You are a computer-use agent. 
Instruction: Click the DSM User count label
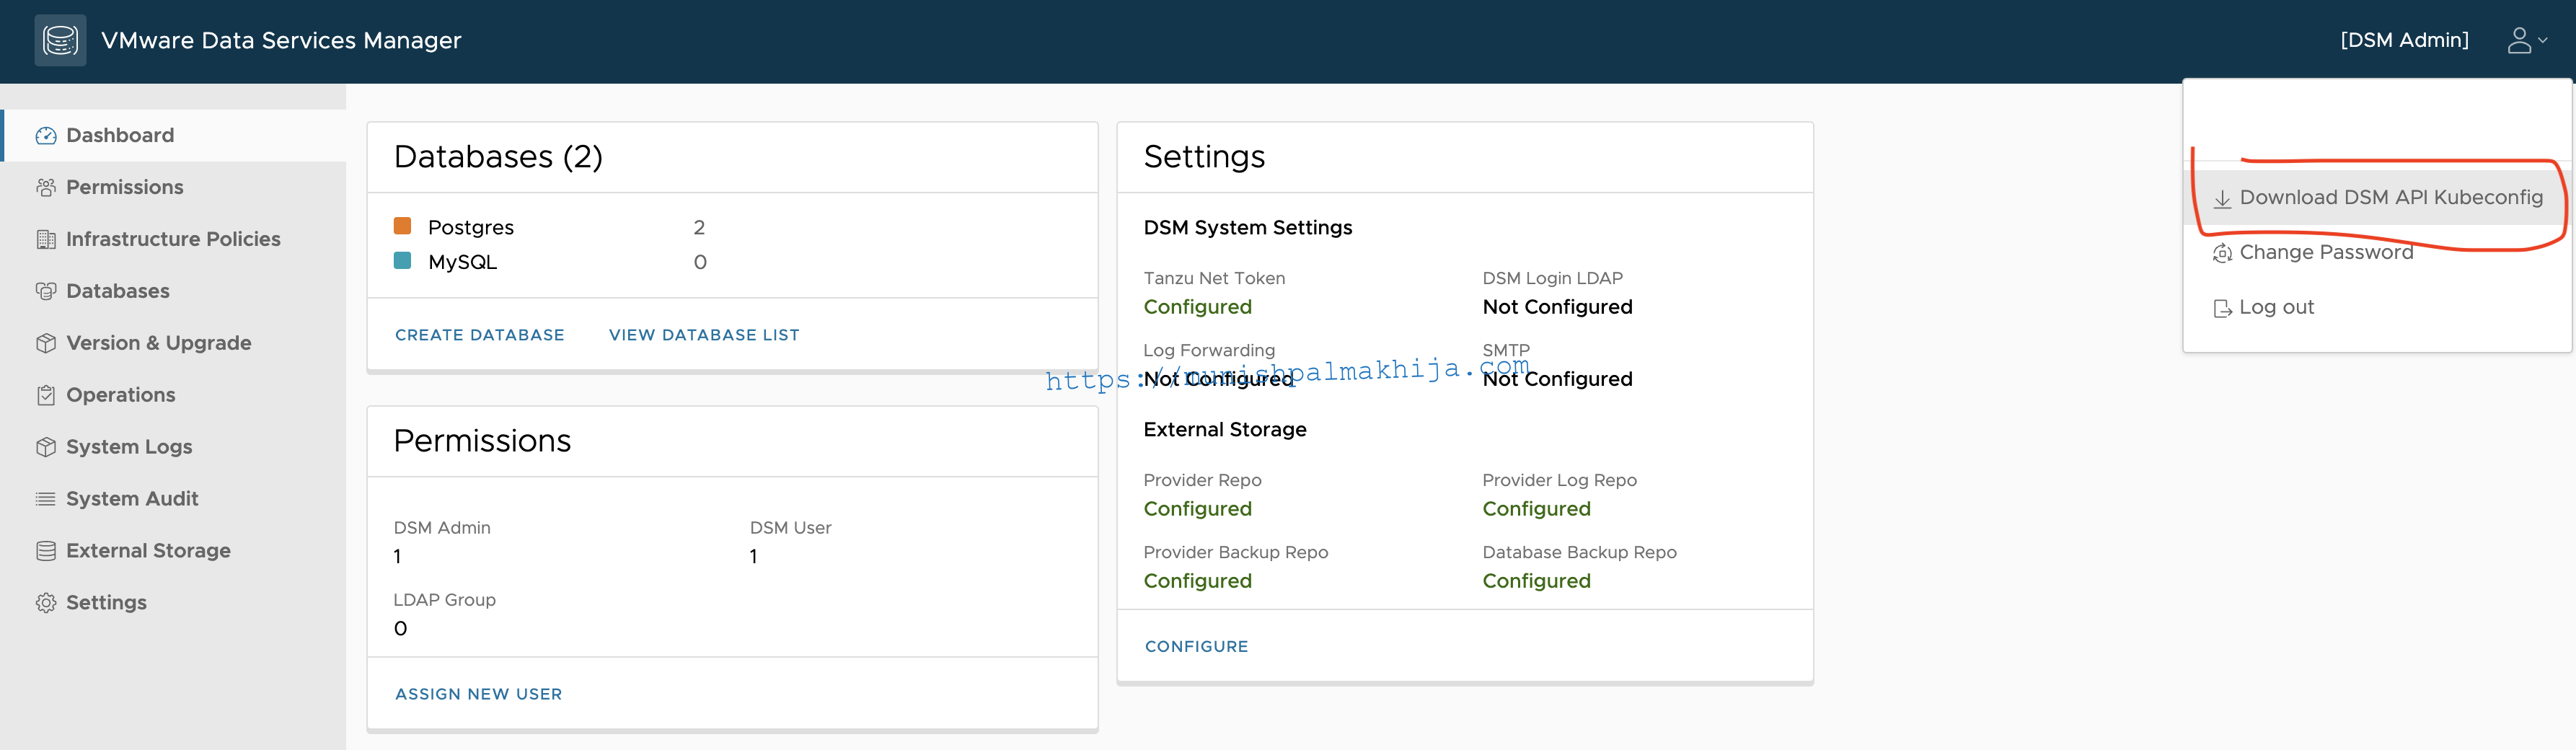(x=790, y=528)
